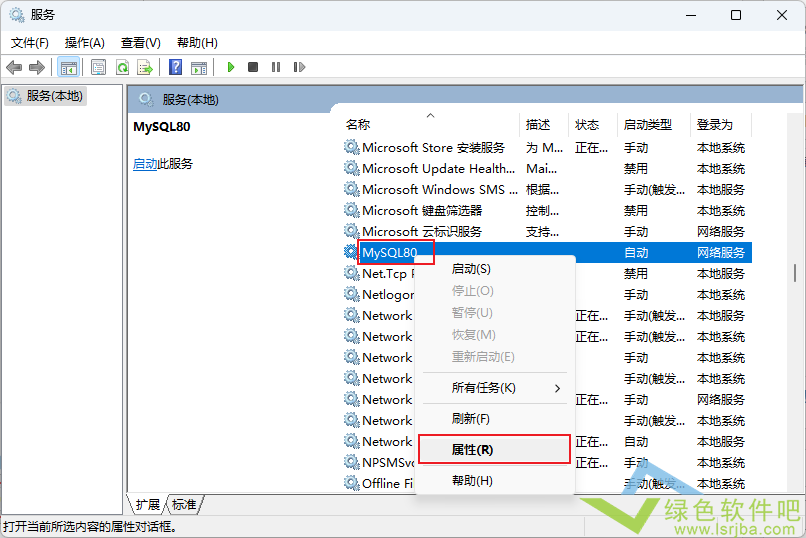Open the 帮助(H) menu in menu bar
This screenshot has height=538, width=806.
[197, 43]
